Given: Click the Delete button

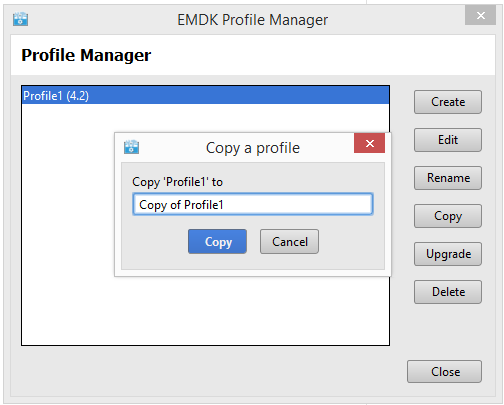Looking at the screenshot, I should 448,292.
